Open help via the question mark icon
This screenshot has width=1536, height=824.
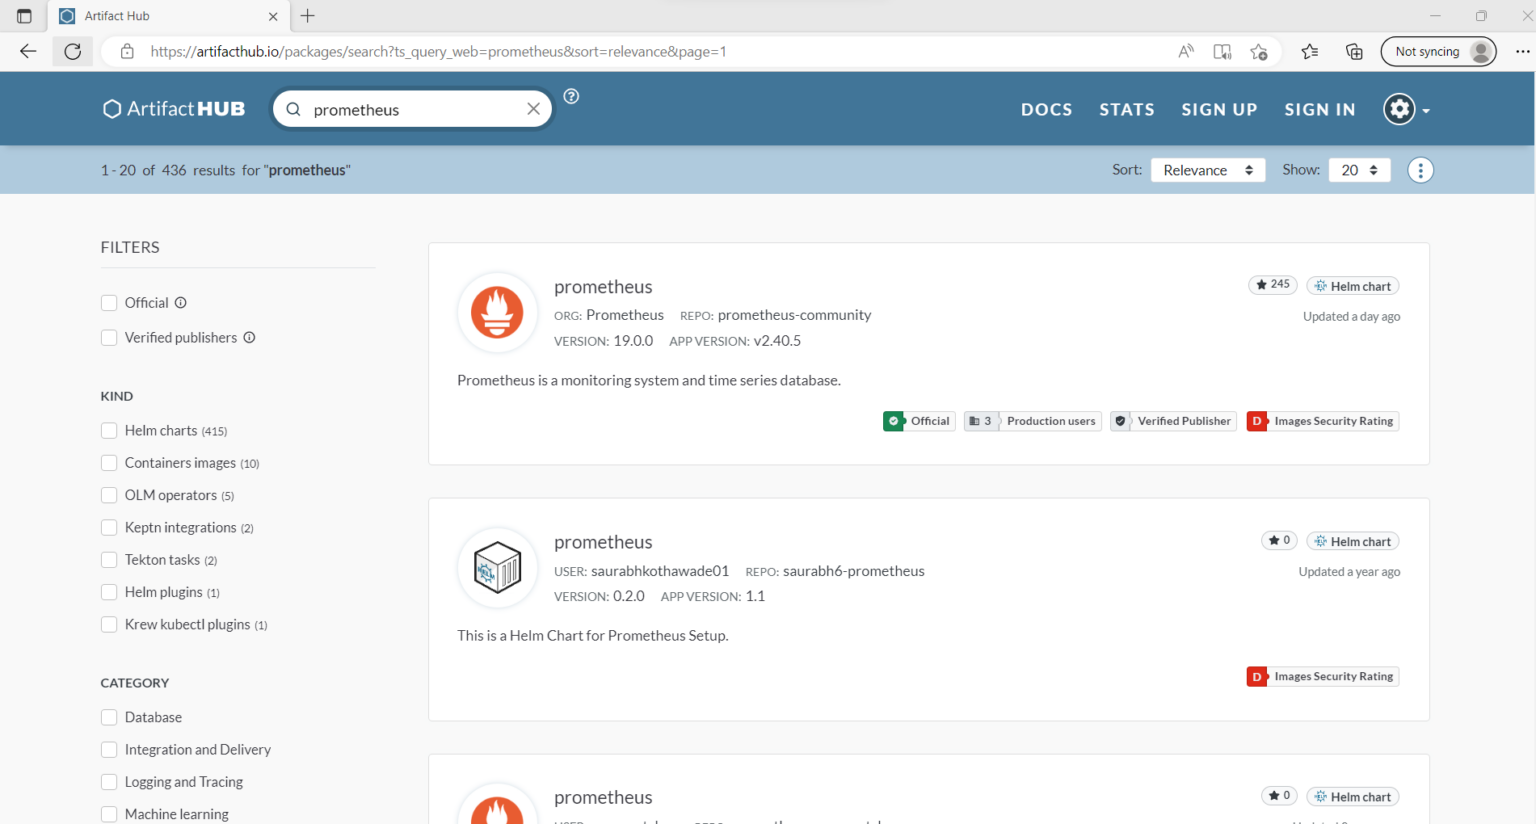570,96
